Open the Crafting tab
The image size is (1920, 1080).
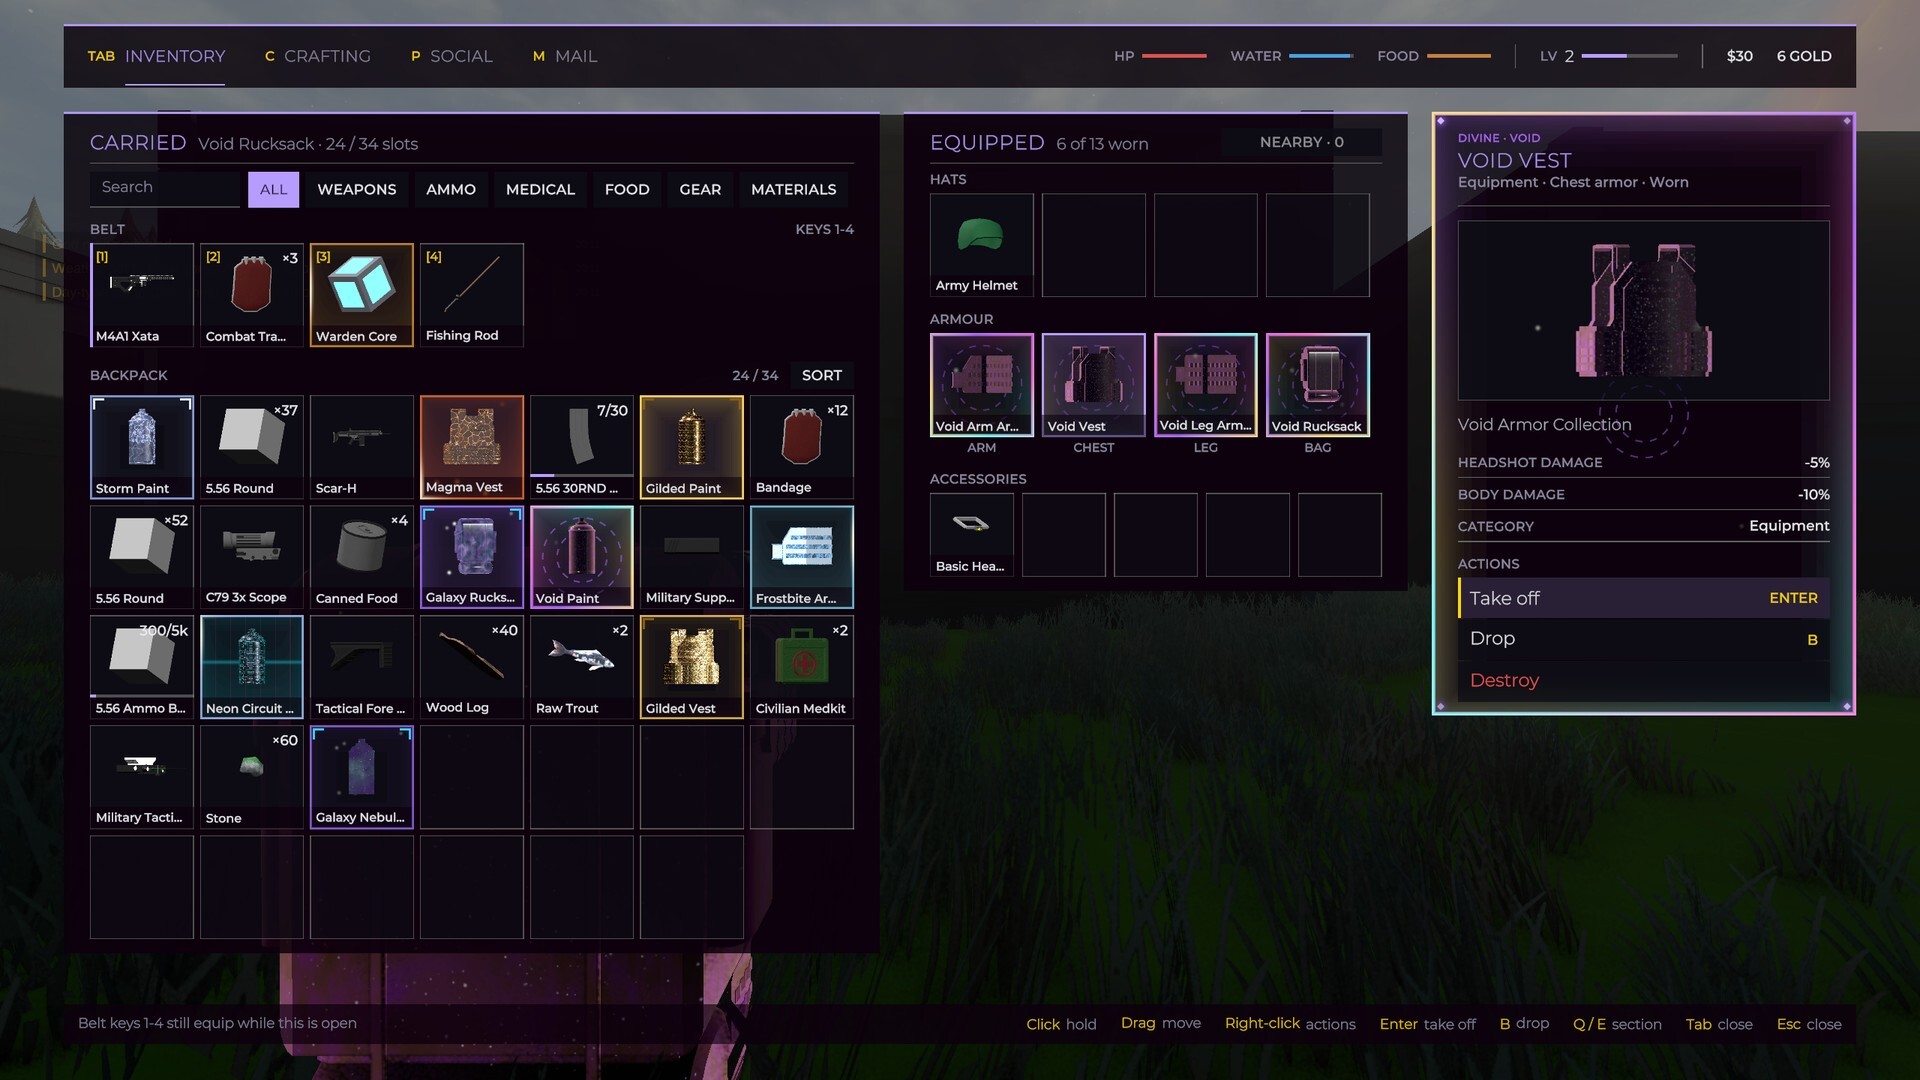pyautogui.click(x=318, y=56)
